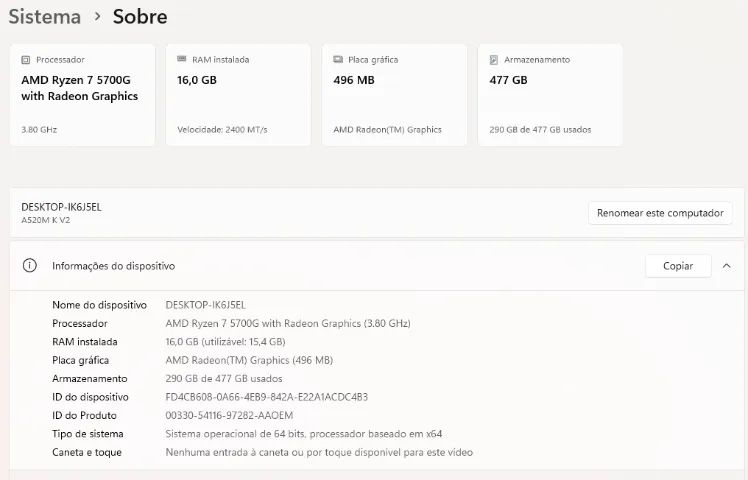This screenshot has height=480, width=748.
Task: Click Renomear este computador button
Action: point(660,213)
